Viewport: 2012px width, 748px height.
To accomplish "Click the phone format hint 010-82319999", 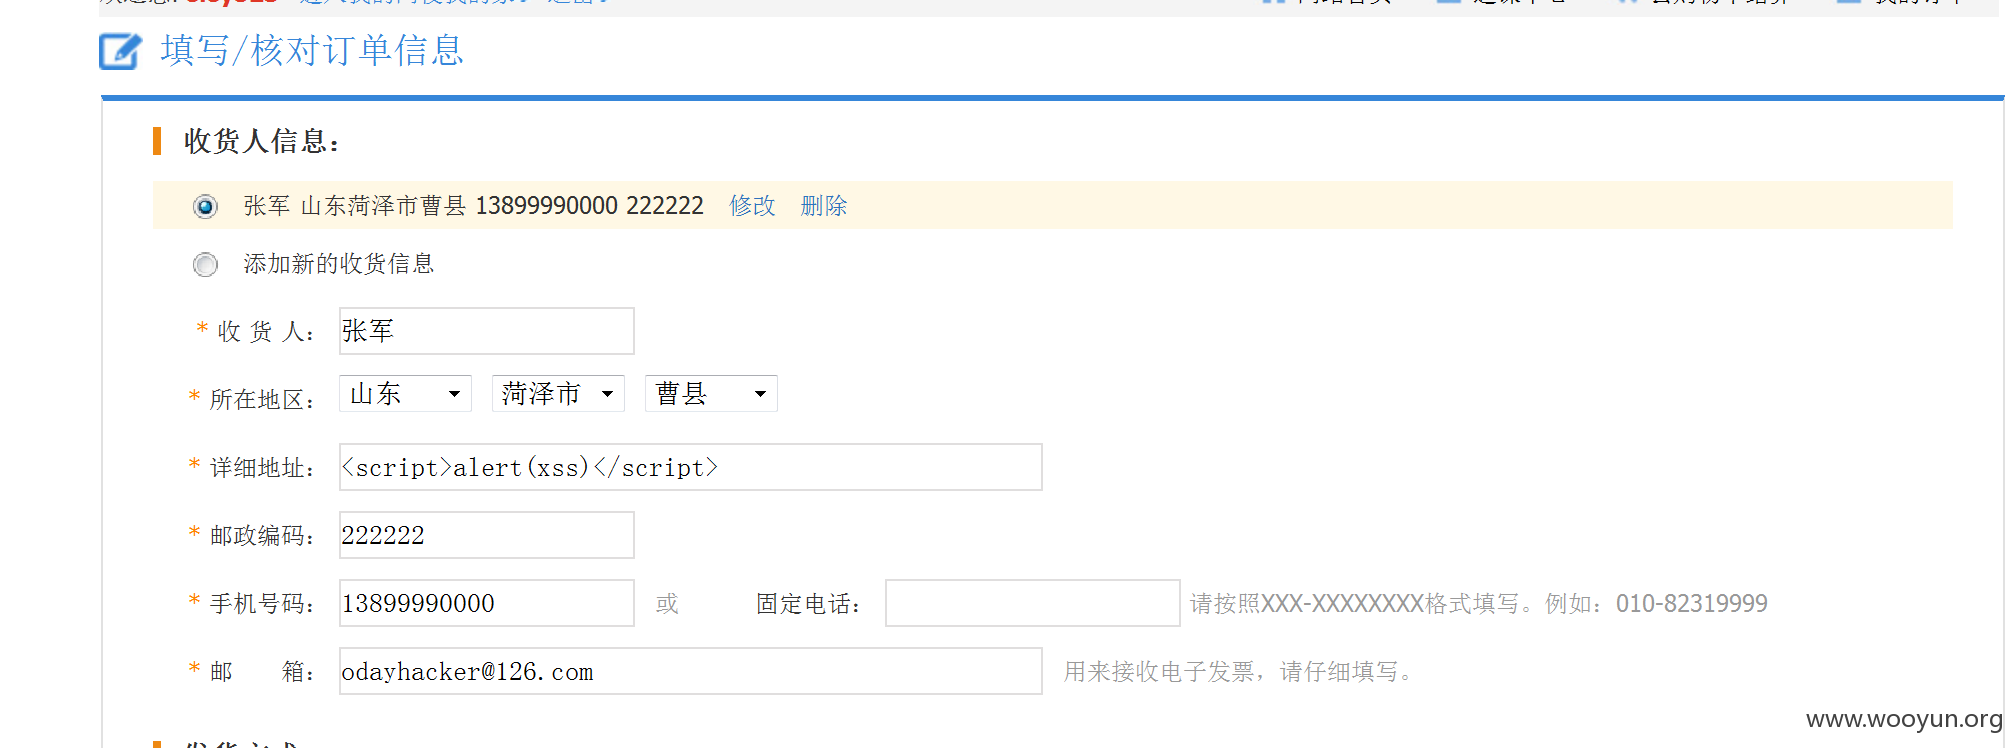I will (x=1692, y=604).
